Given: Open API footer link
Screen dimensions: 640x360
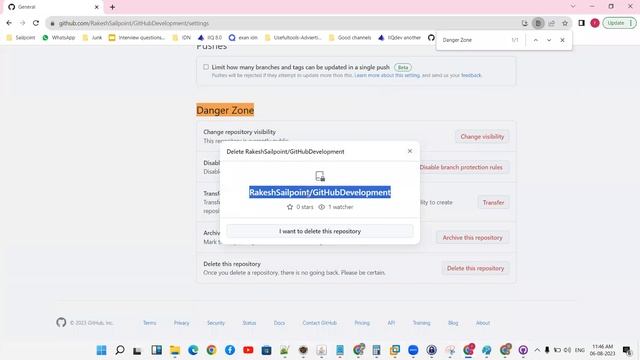Looking at the screenshot, I should click(x=391, y=323).
